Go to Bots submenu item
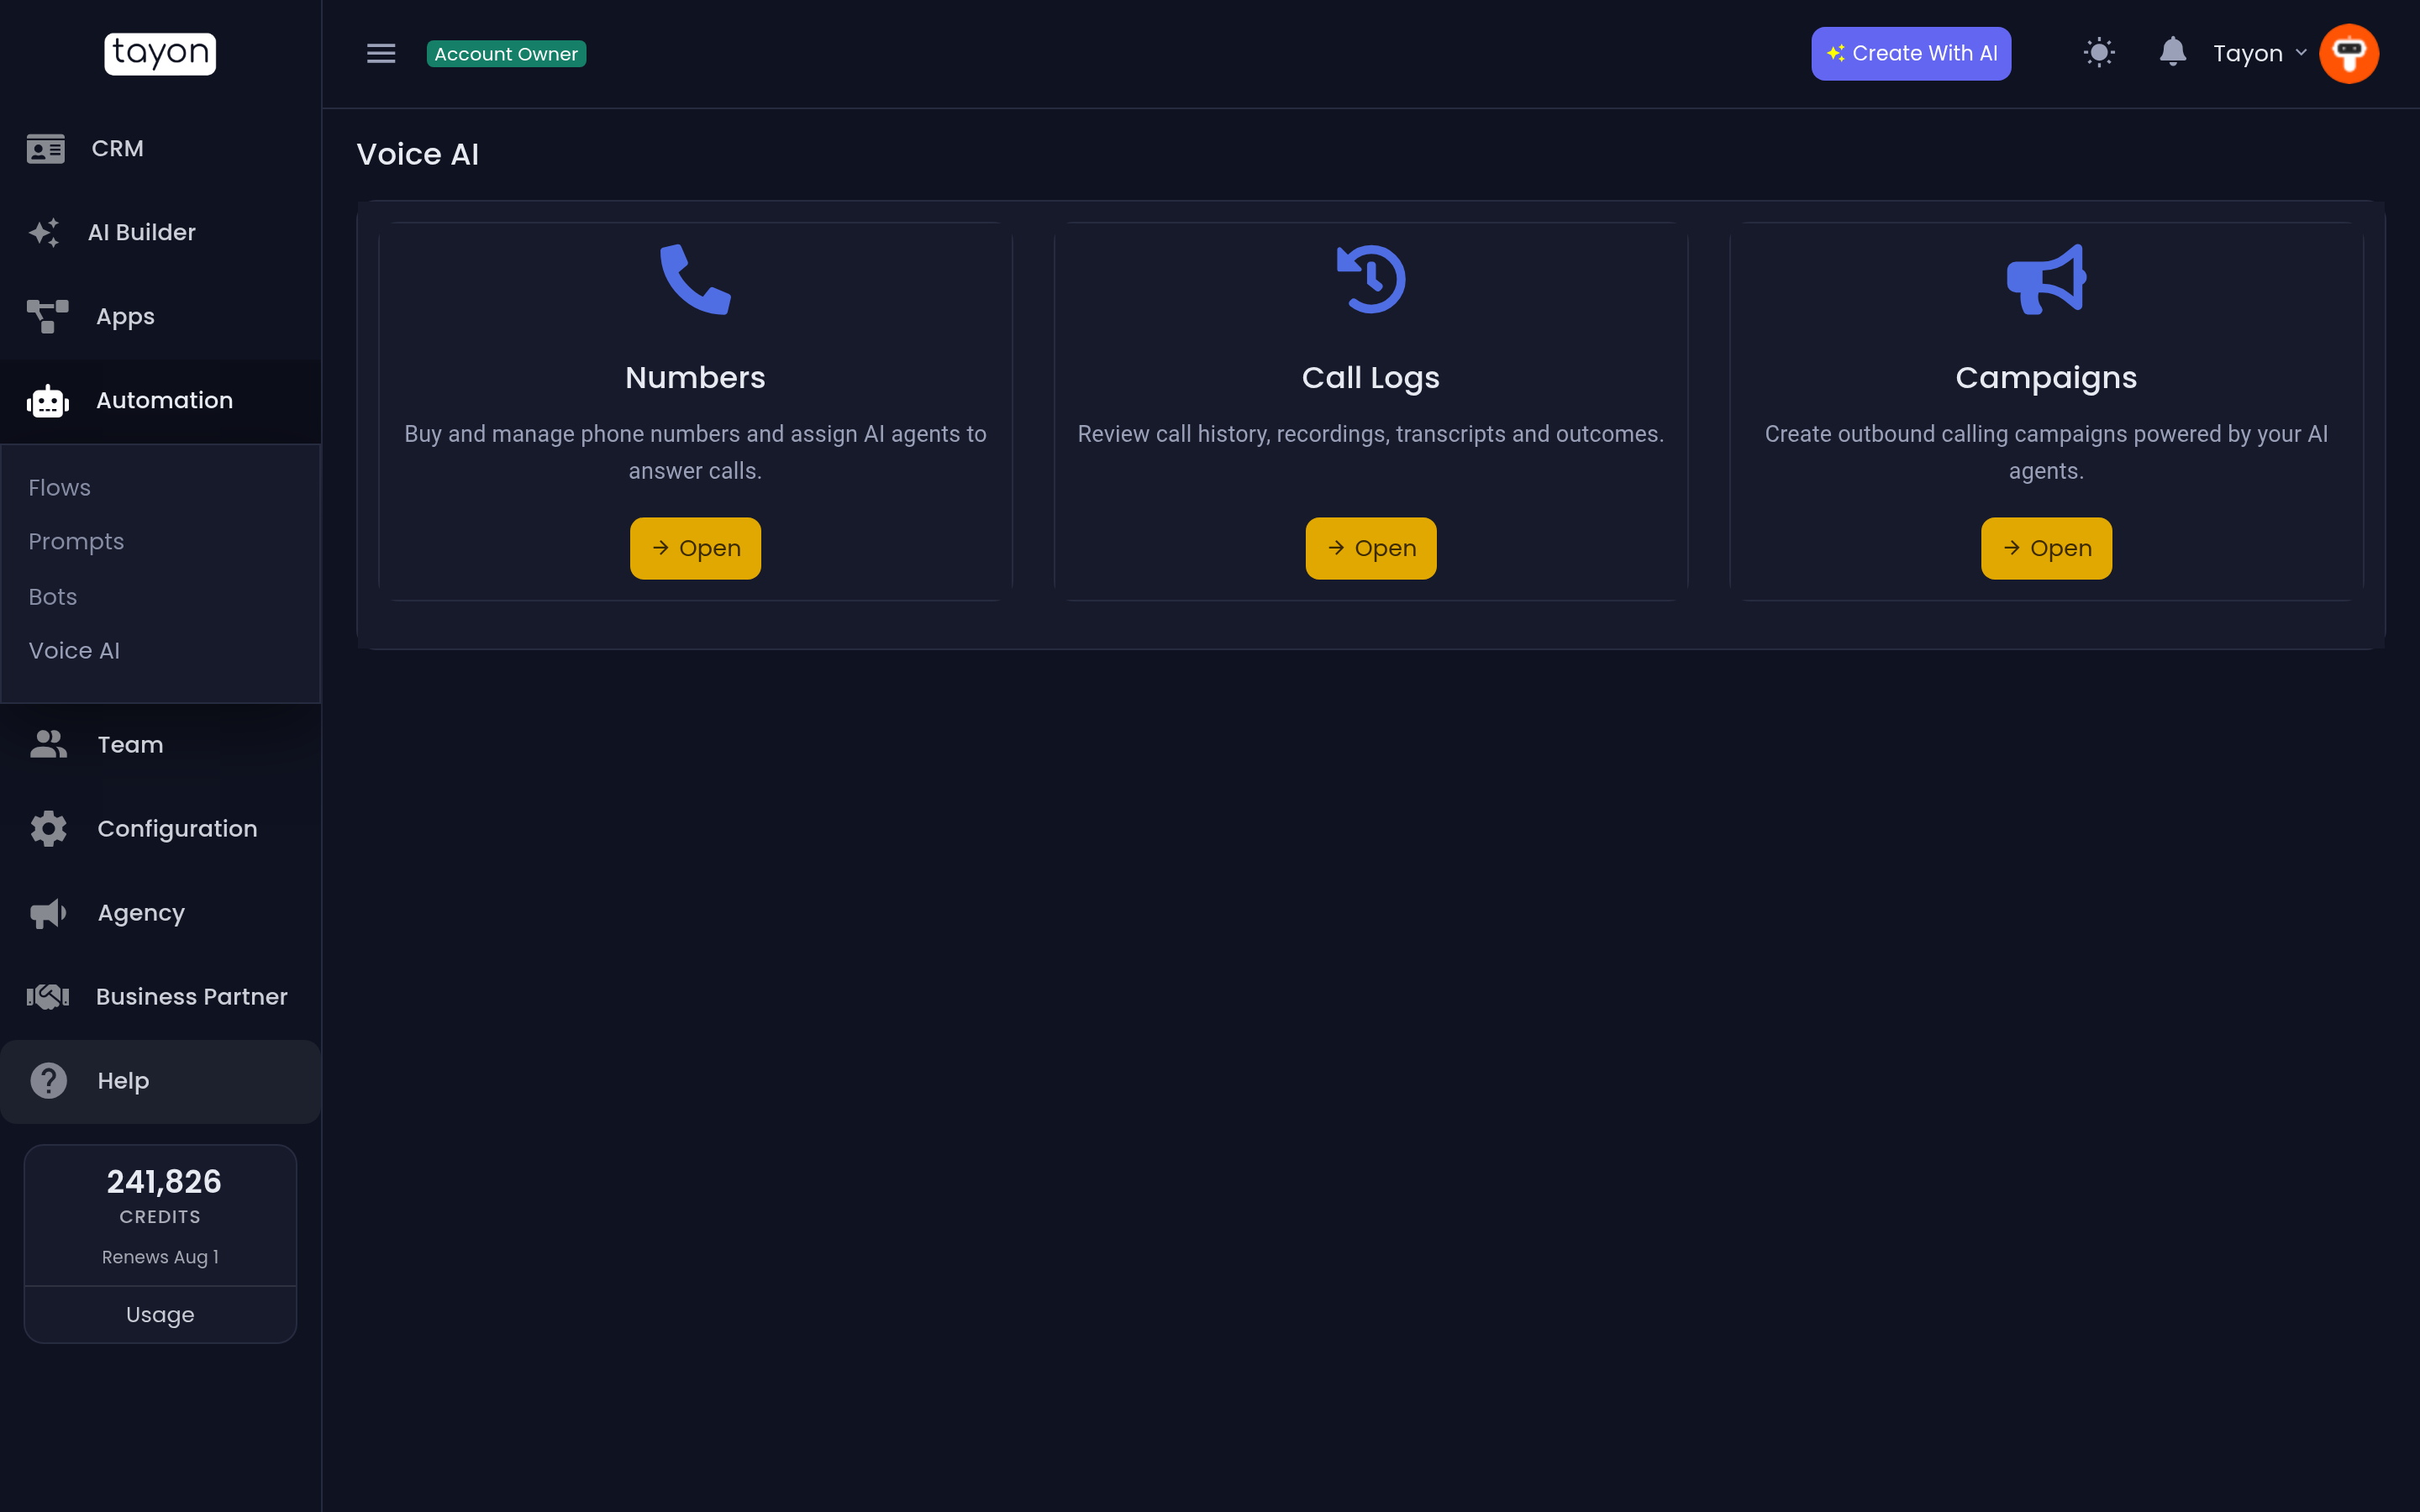 coord(52,596)
